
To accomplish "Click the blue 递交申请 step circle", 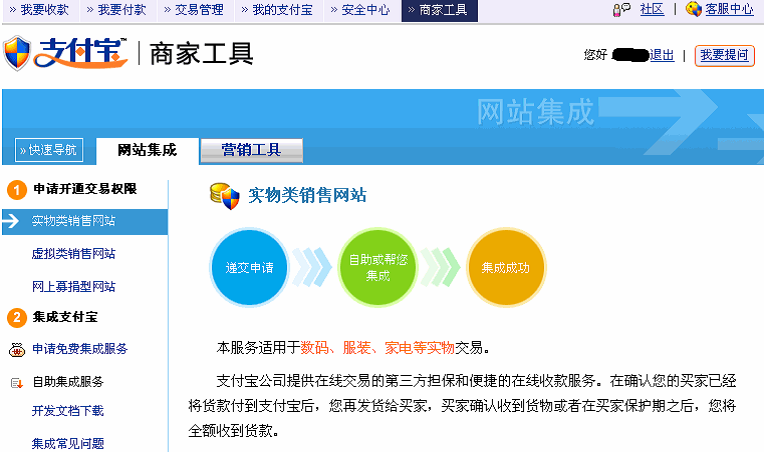I will 249,267.
